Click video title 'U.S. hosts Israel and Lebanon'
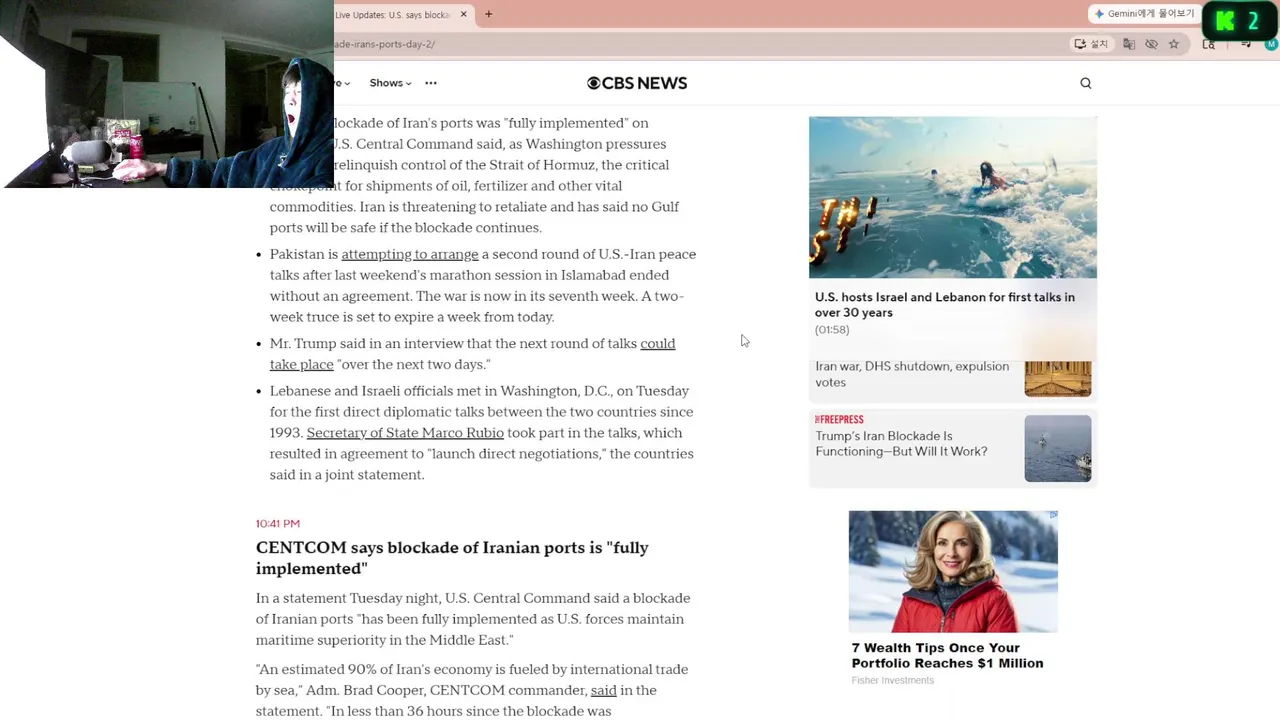The image size is (1280, 720). (945, 305)
